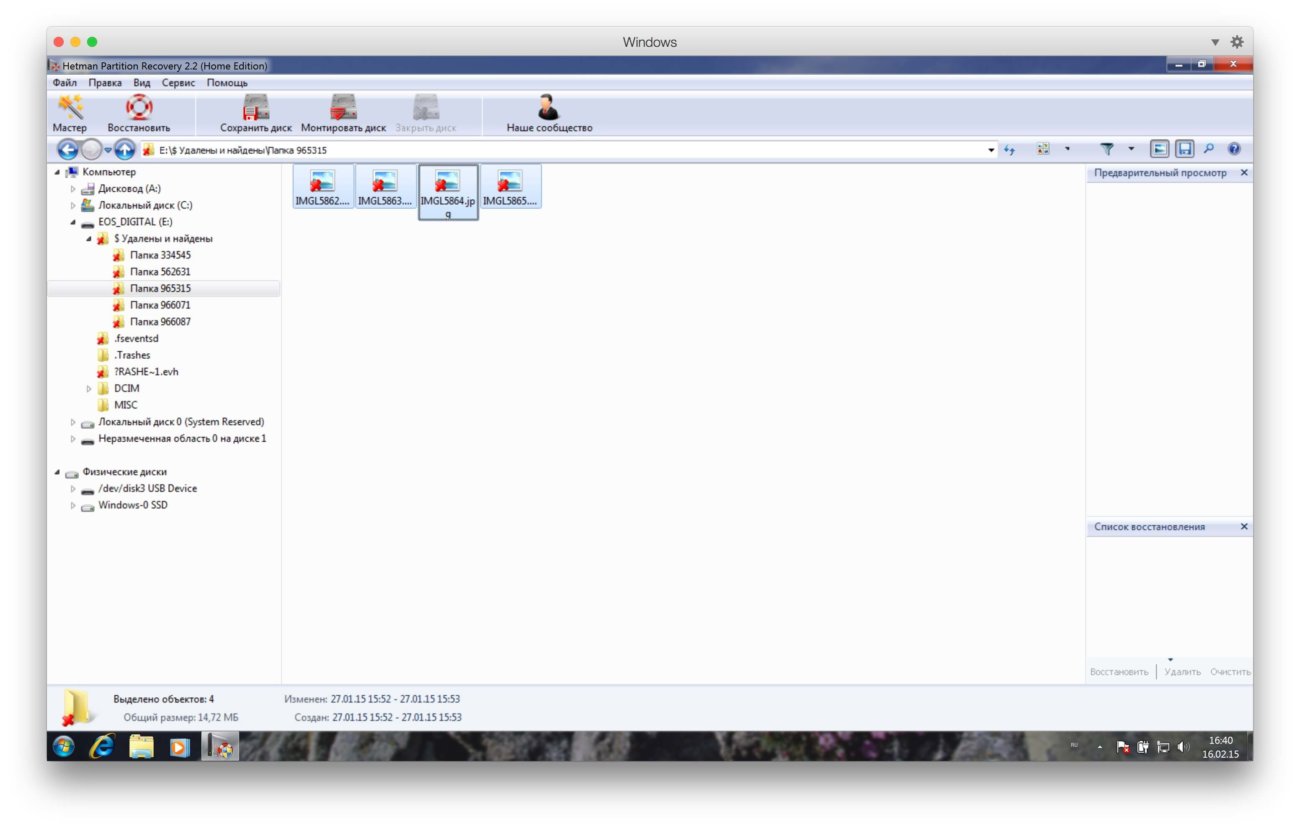
Task: Open the Сервис menu
Action: pyautogui.click(x=178, y=83)
